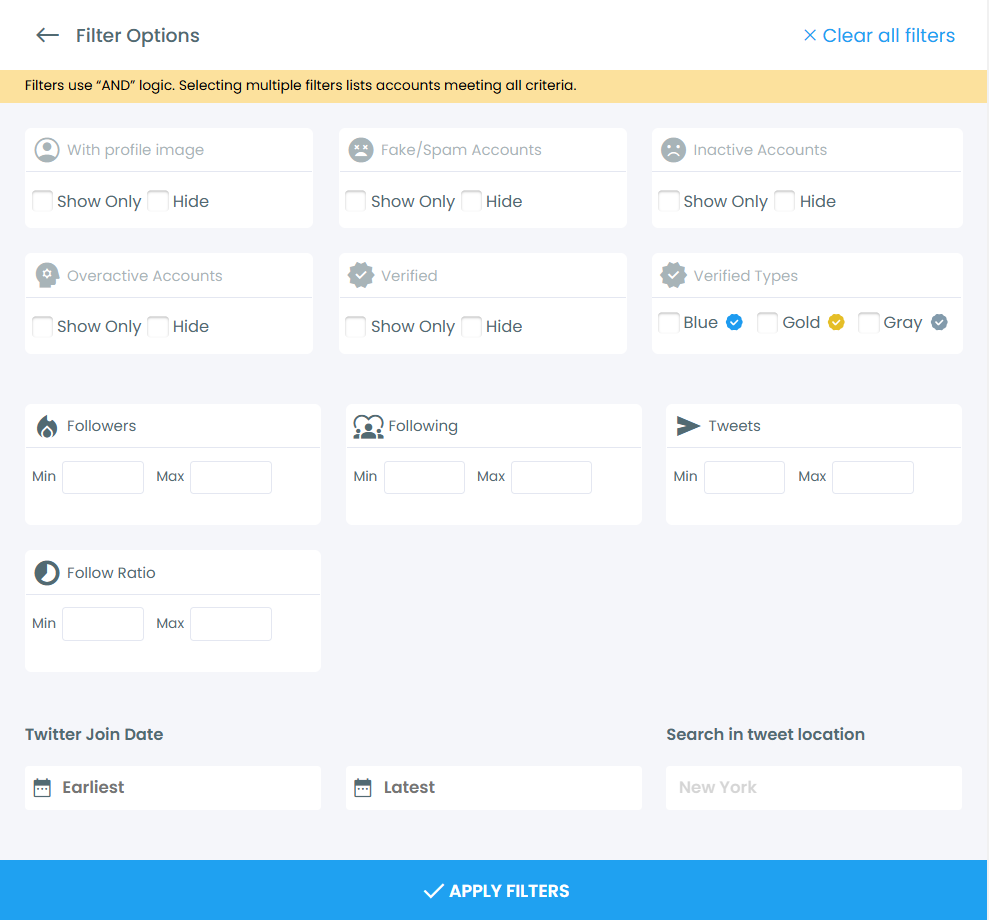The width and height of the screenshot is (989, 920).
Task: Click the back arrow to exit Filter Options
Action: pos(47,35)
